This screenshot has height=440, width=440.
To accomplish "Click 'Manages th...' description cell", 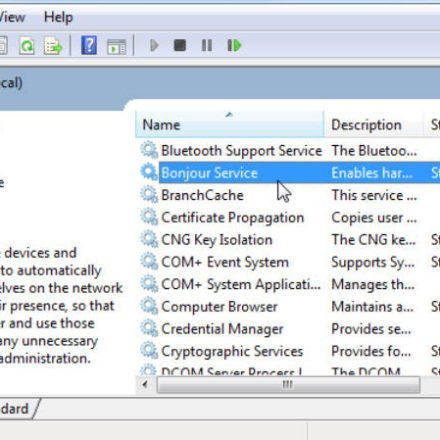I will [x=373, y=285].
